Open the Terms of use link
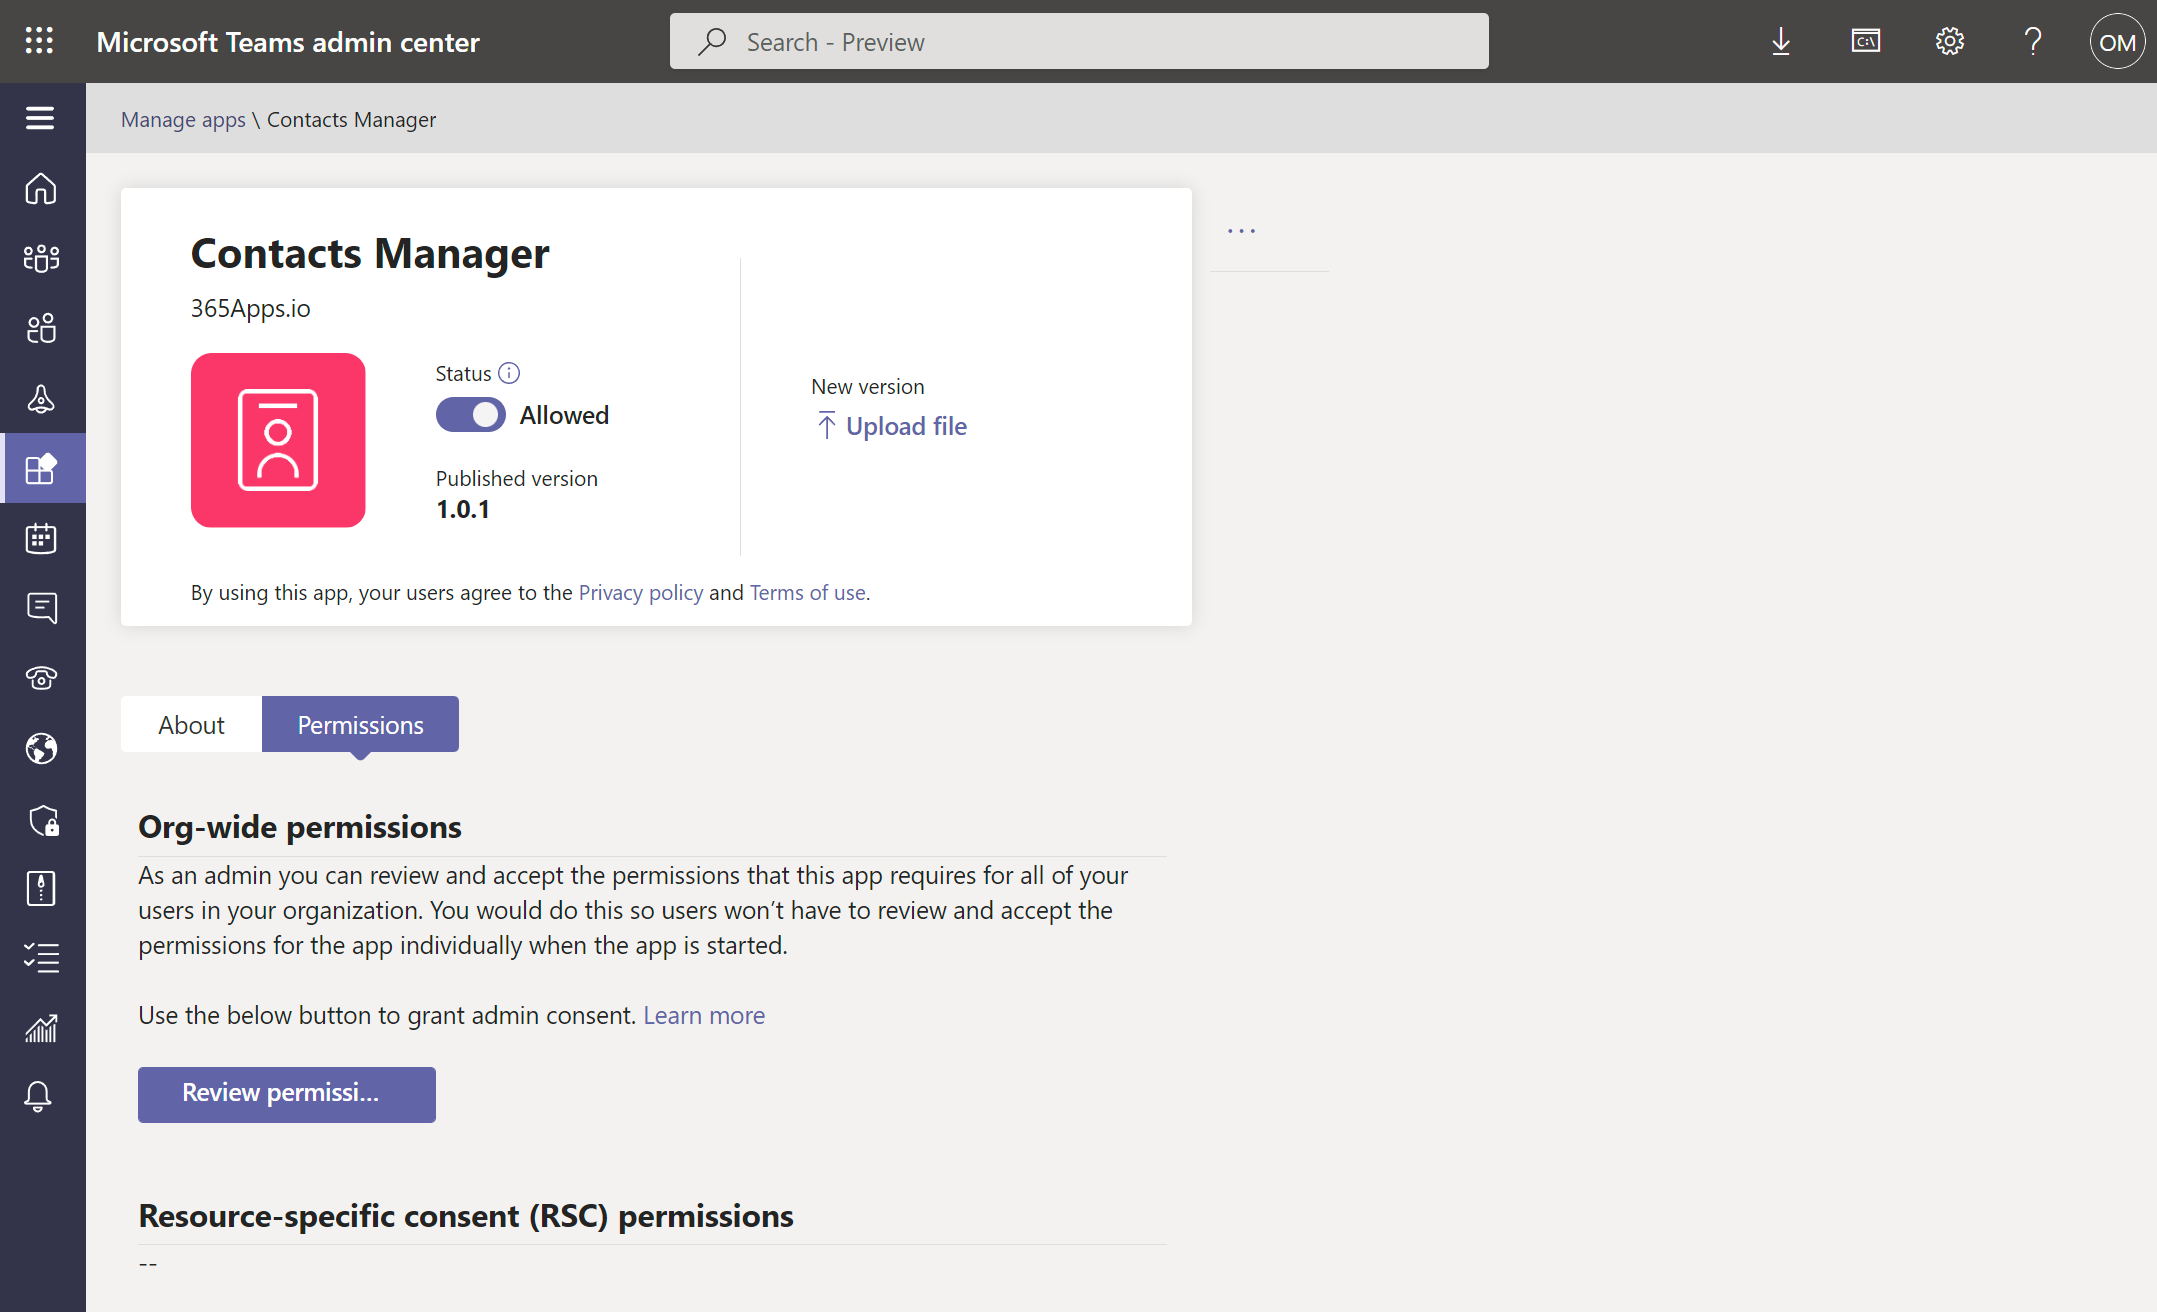This screenshot has height=1312, width=2157. point(808,593)
